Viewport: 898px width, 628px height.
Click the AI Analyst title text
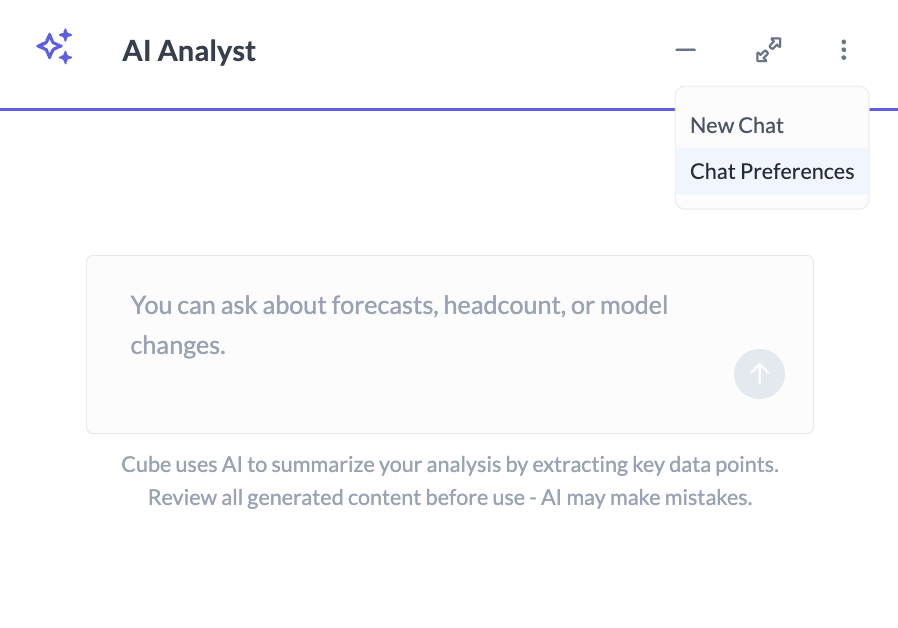[189, 51]
